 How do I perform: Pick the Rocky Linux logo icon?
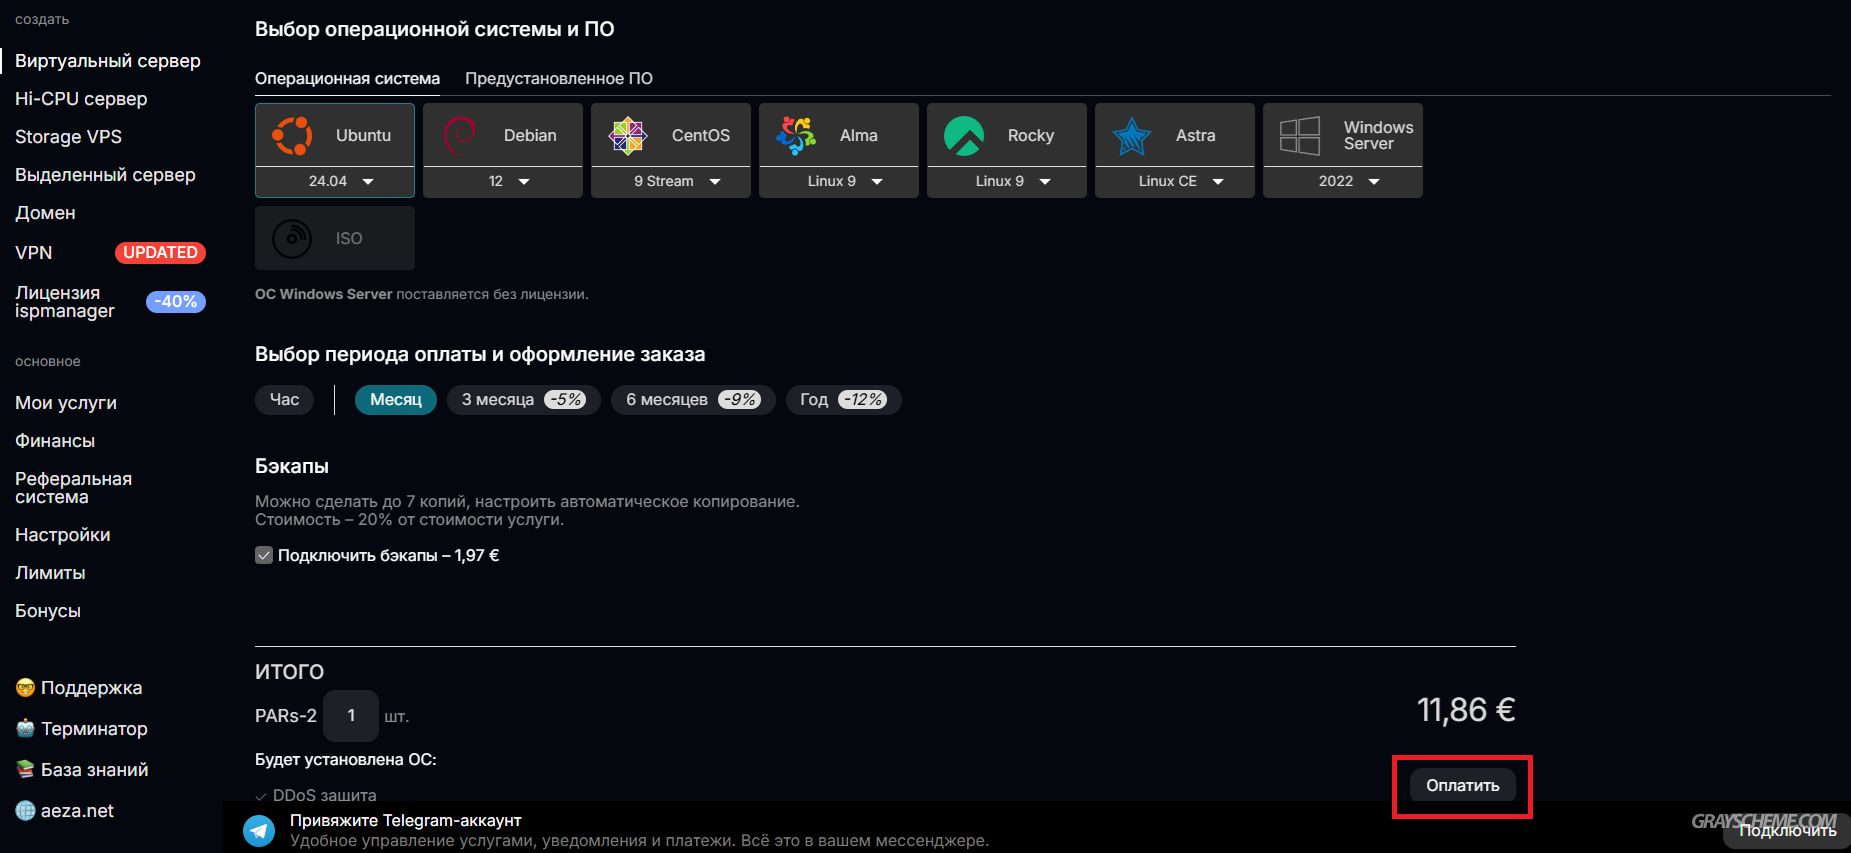[964, 135]
